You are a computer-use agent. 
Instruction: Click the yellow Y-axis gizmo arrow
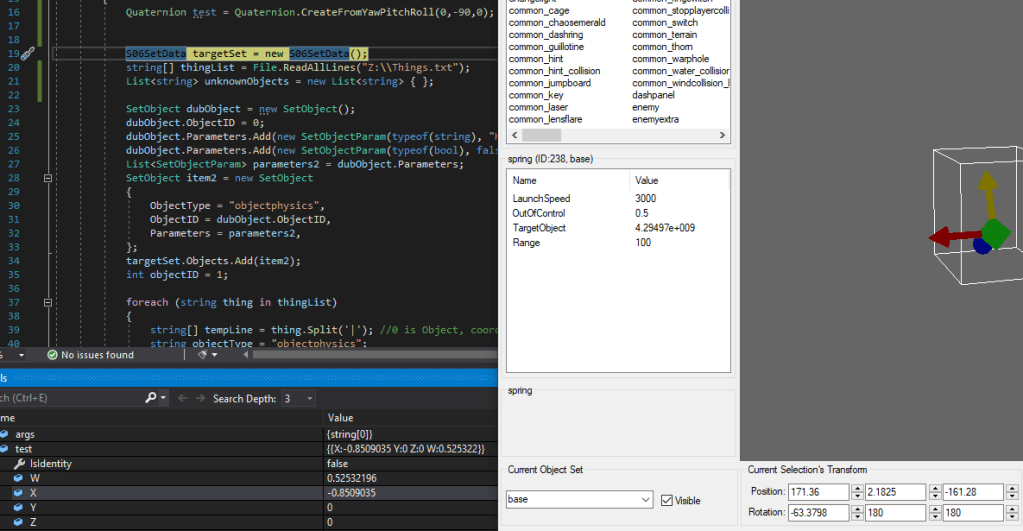click(x=987, y=191)
